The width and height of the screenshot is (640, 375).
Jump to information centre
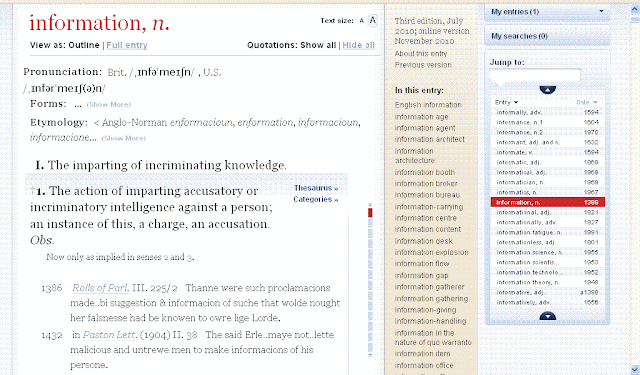coord(425,218)
